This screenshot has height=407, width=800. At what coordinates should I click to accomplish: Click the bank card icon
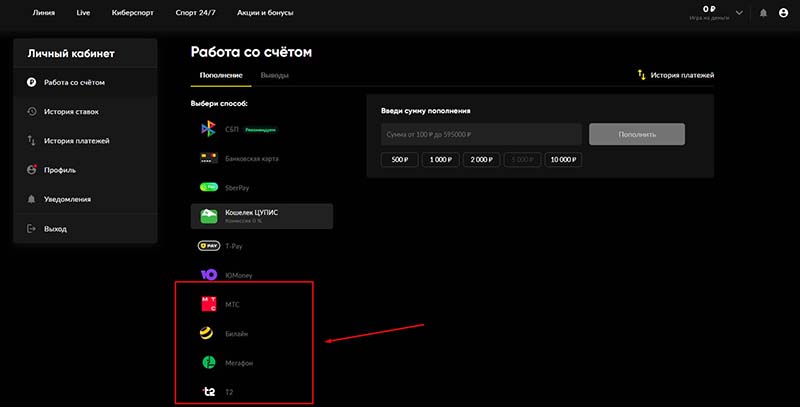(209, 158)
